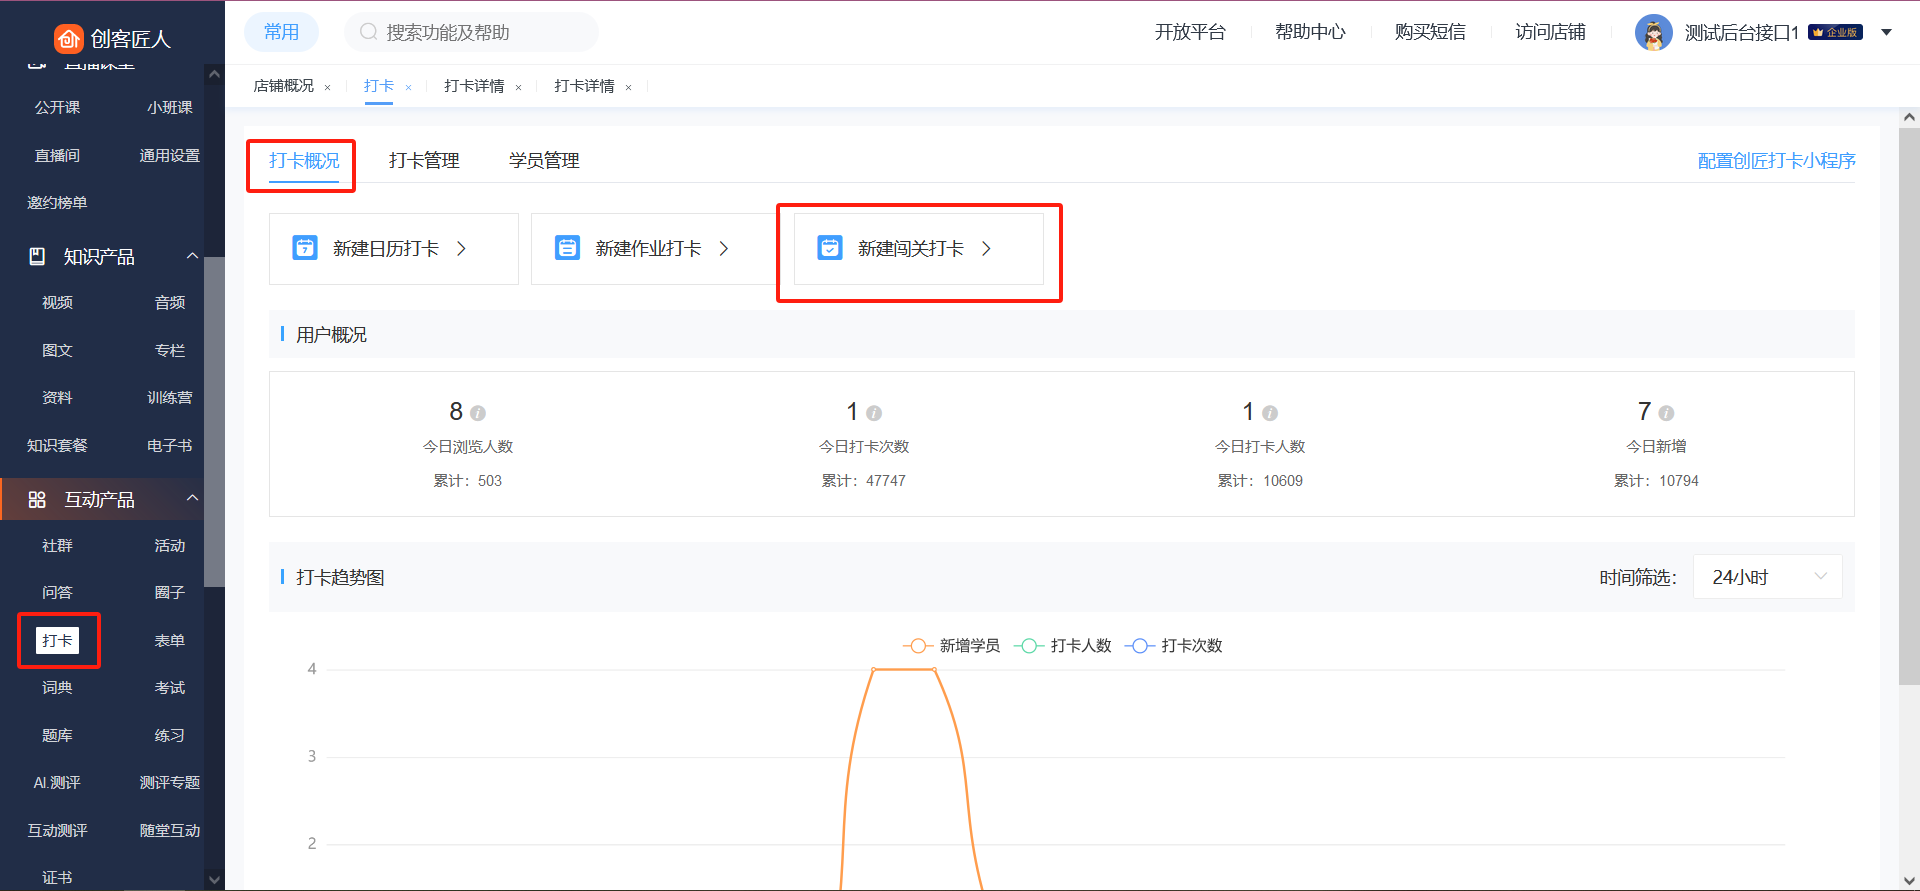Click info icon beside 今日新增 value

click(x=1666, y=413)
